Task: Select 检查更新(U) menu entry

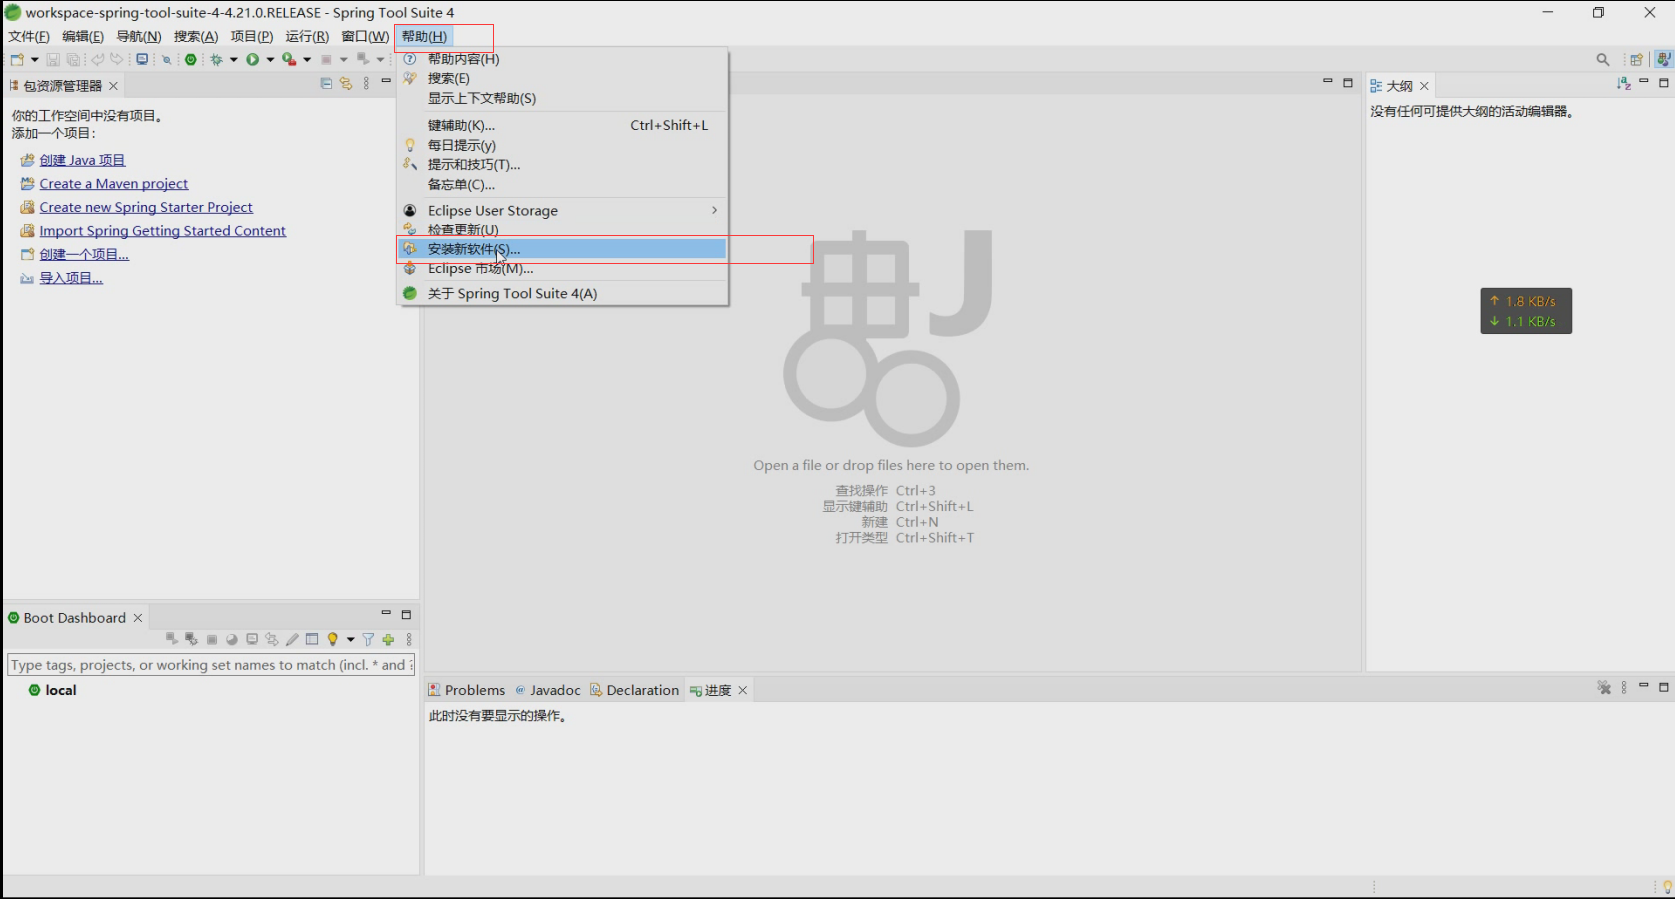Action: (x=562, y=230)
